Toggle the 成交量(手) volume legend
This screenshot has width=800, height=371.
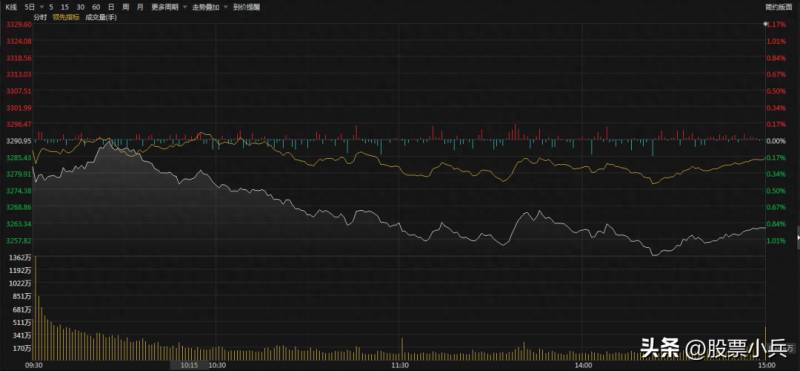coord(101,17)
